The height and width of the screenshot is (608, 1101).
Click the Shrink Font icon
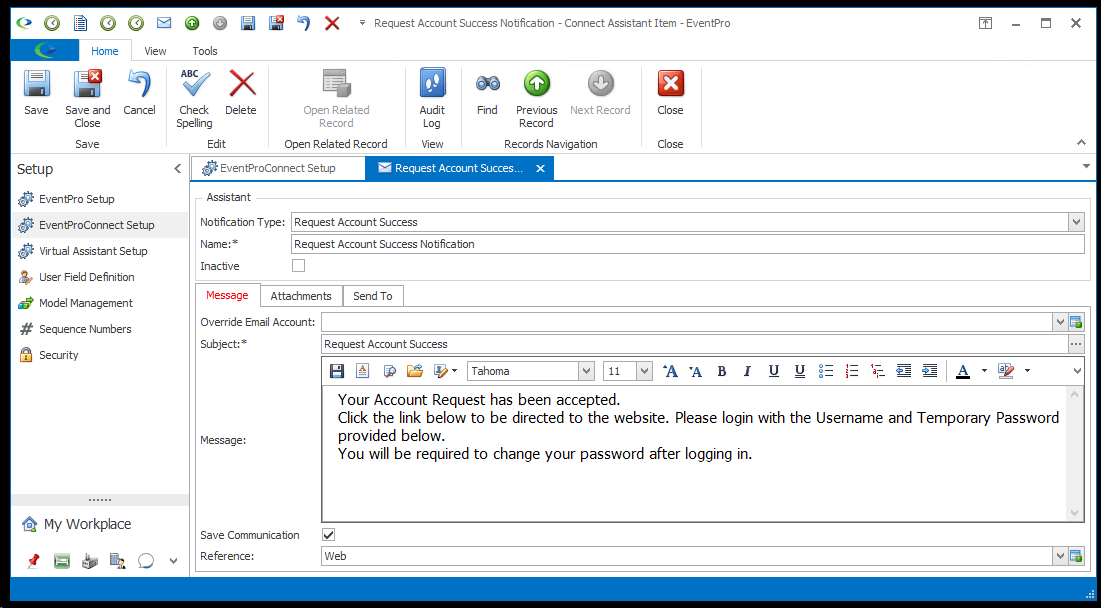(x=696, y=371)
